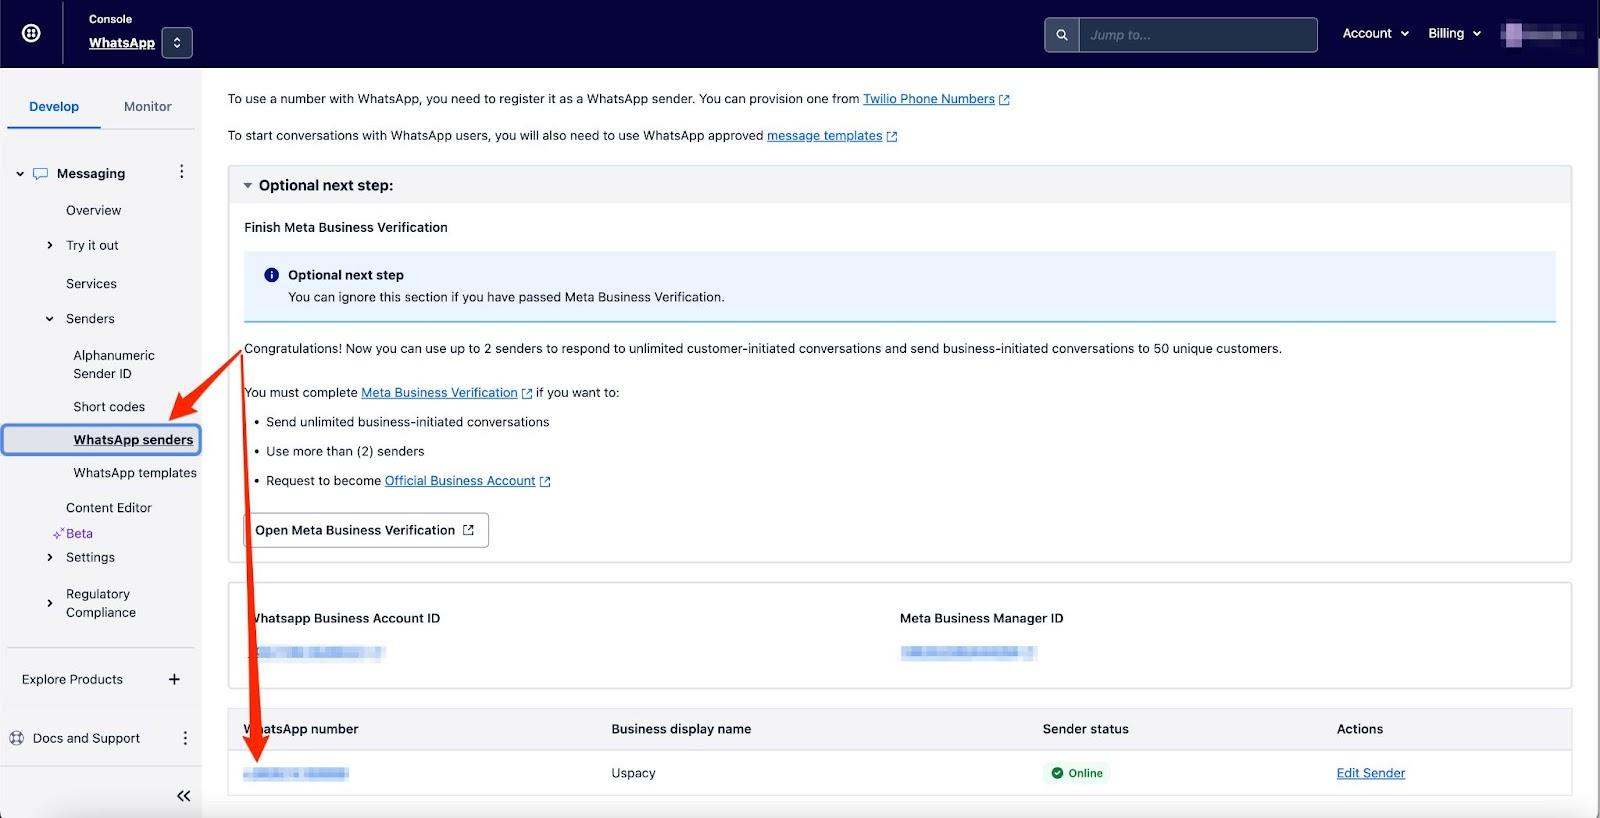
Task: Open the Messaging three-dot options menu
Action: (x=181, y=172)
